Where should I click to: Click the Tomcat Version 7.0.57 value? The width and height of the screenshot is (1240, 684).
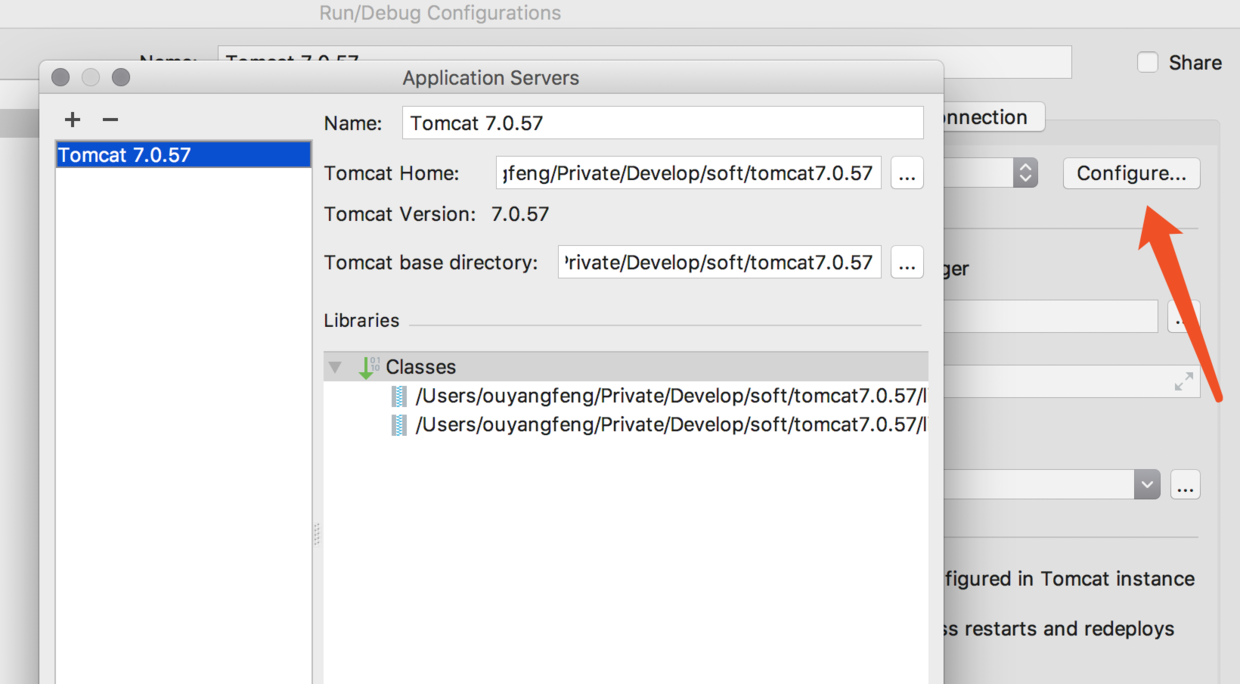pyautogui.click(x=520, y=214)
